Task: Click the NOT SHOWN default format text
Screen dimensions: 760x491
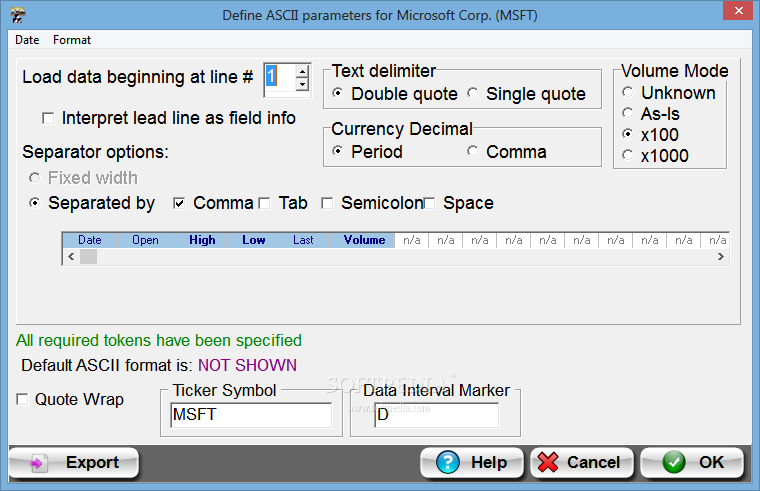Action: (247, 365)
